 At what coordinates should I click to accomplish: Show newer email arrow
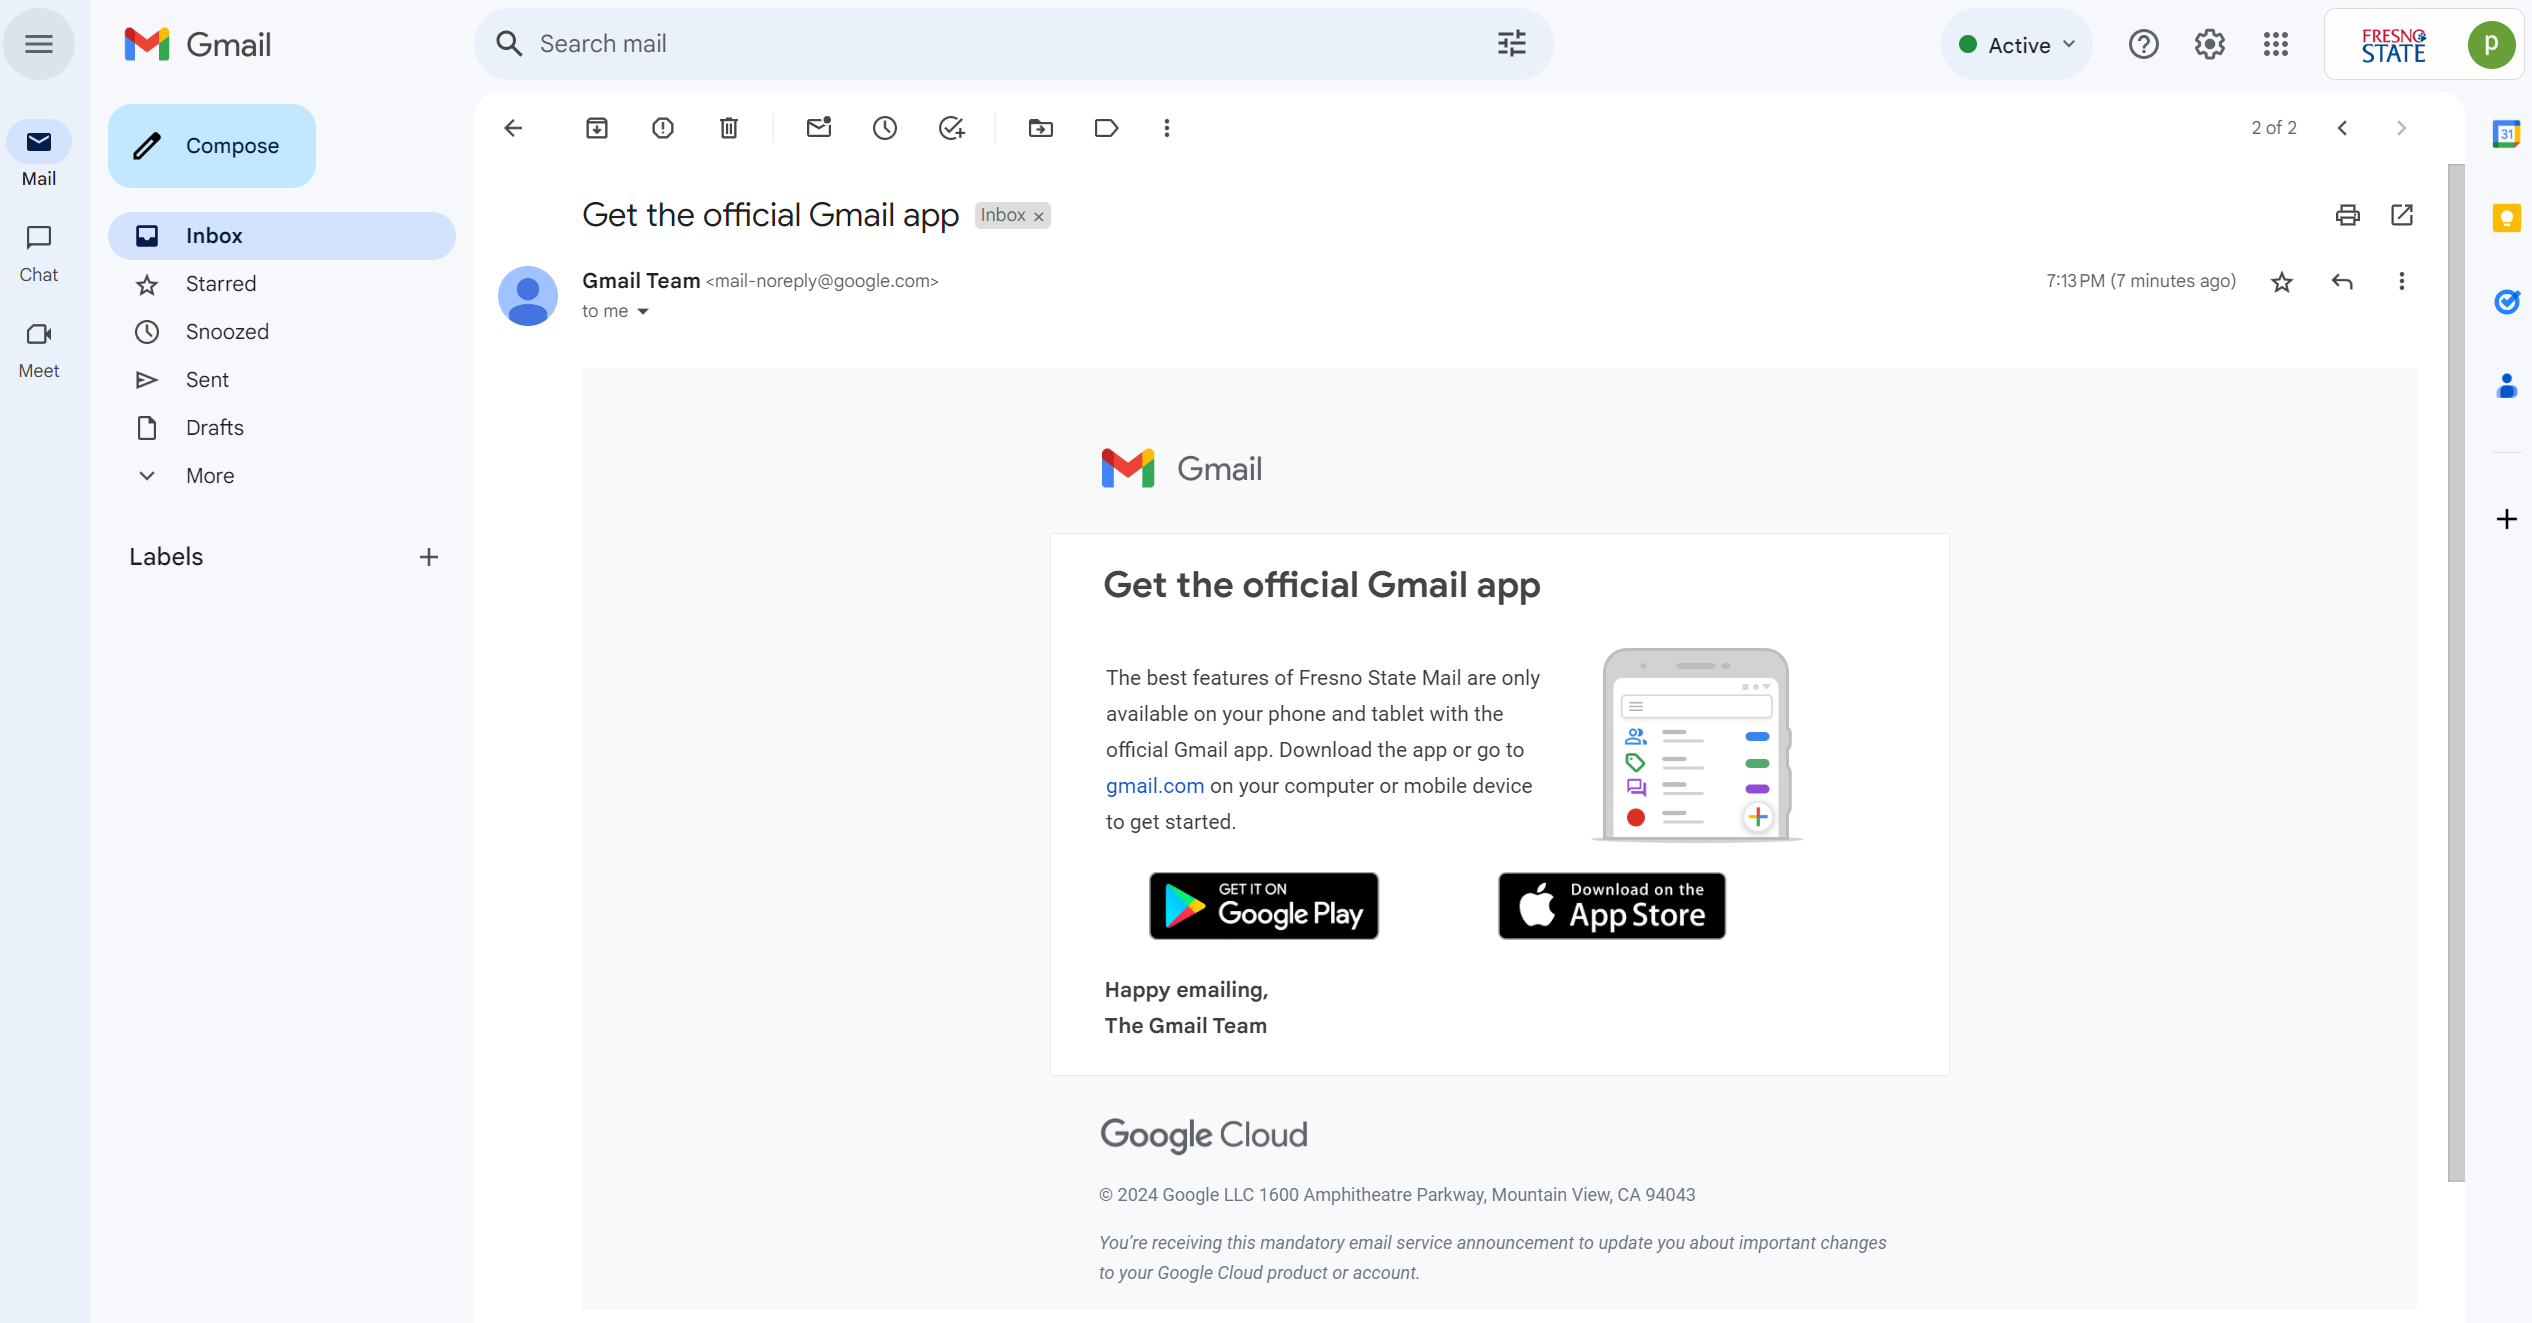pyautogui.click(x=2342, y=128)
